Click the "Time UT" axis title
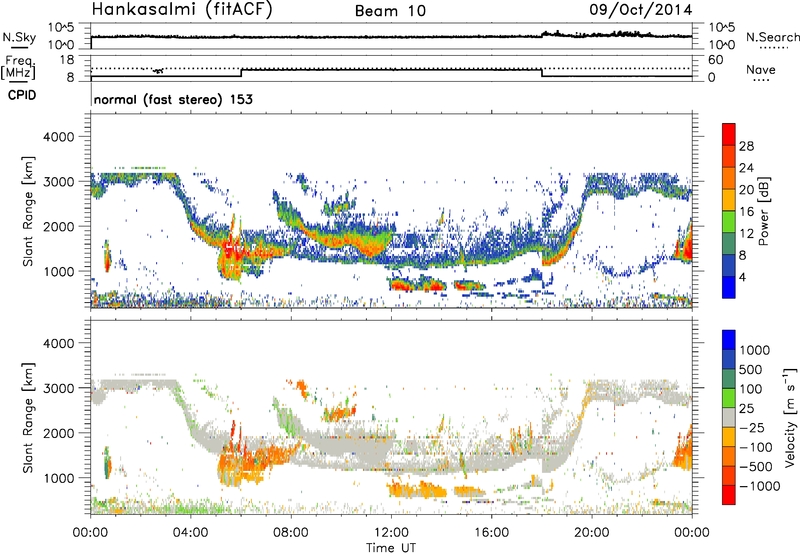Viewport: 800px width, 554px height. pos(391,548)
